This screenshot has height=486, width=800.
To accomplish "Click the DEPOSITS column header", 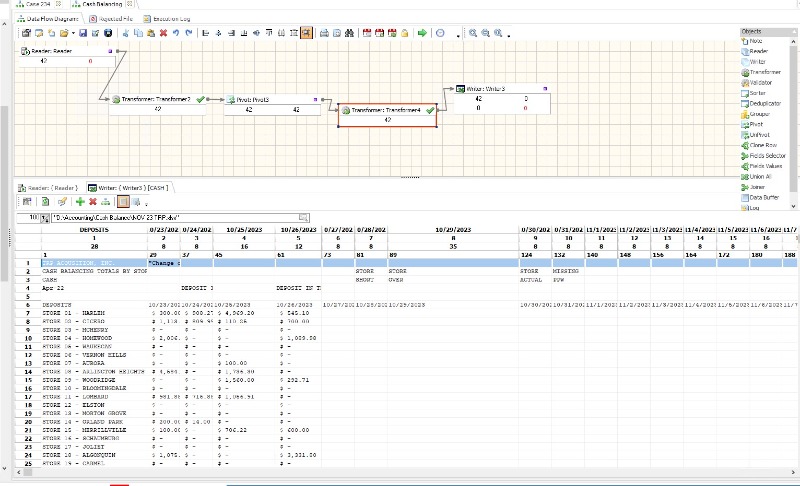I will click(94, 230).
